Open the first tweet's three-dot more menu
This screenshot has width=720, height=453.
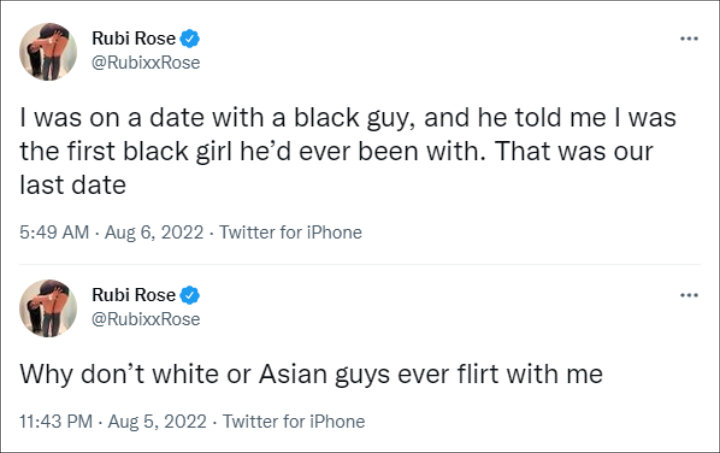pyautogui.click(x=689, y=39)
